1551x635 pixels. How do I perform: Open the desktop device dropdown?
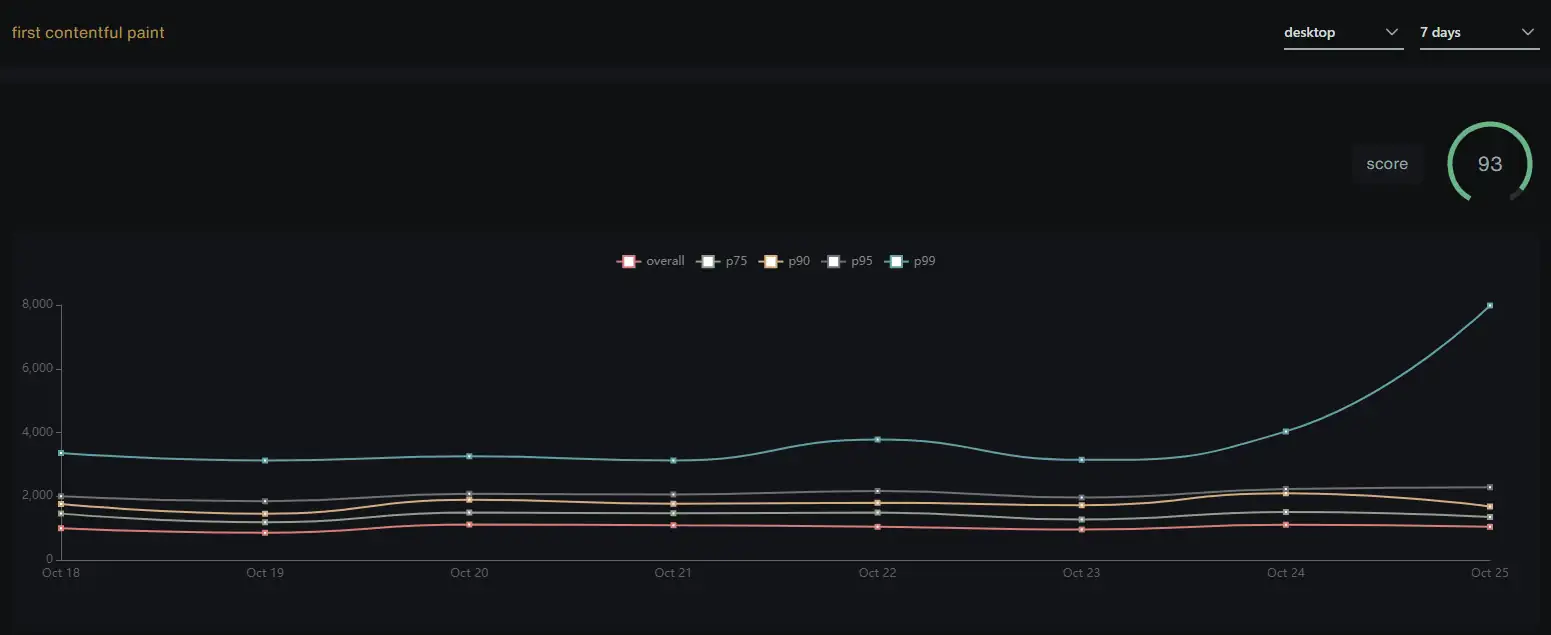pos(1343,33)
